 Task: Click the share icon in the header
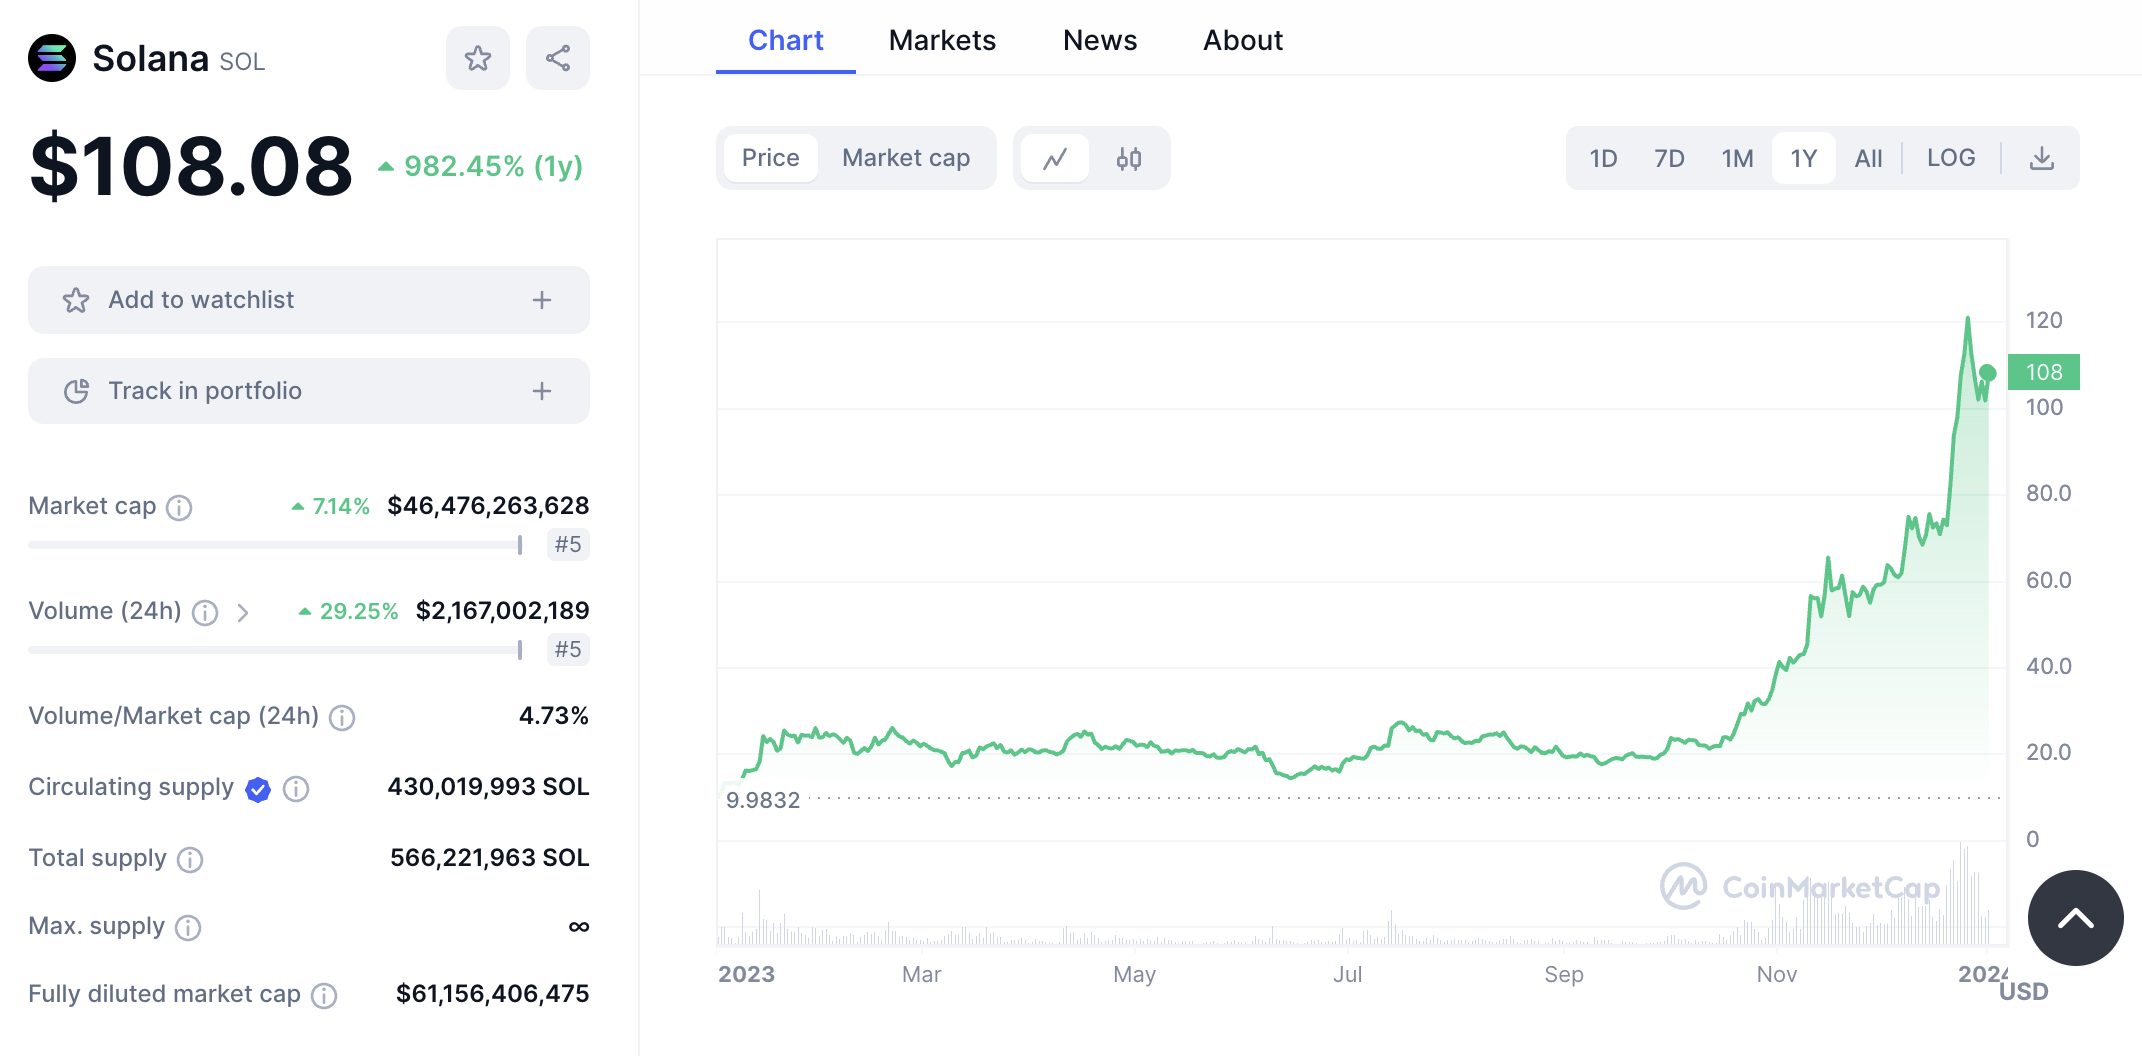click(558, 58)
